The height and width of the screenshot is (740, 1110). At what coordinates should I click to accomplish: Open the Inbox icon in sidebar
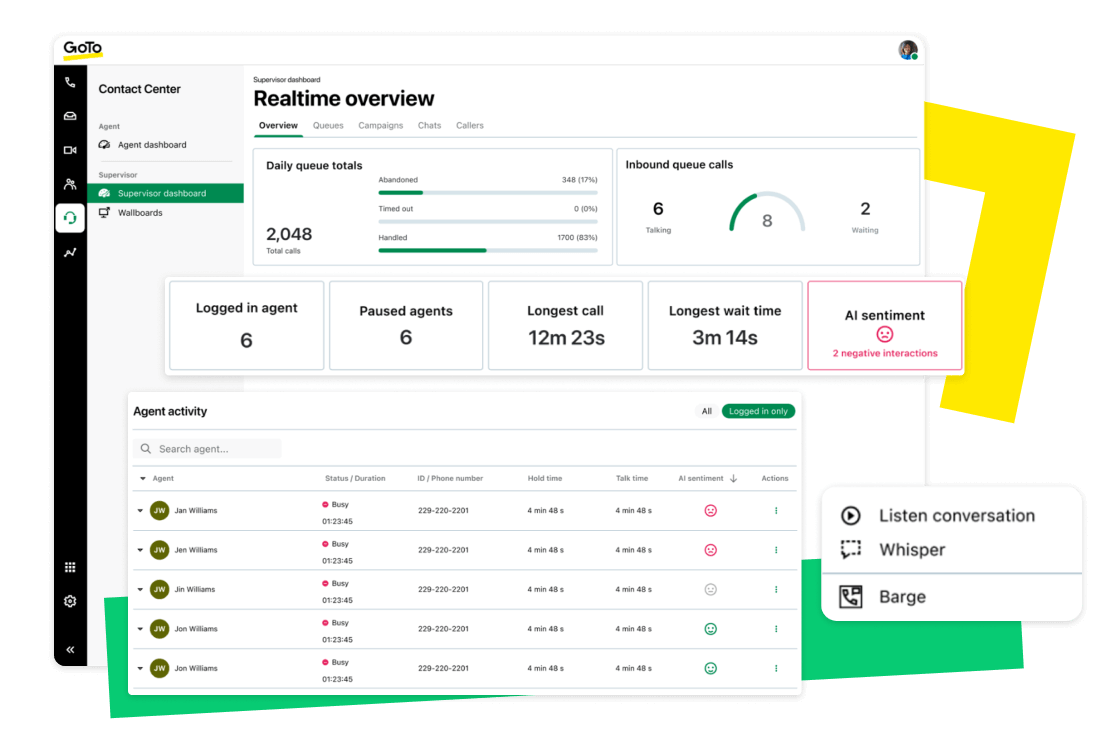(69, 115)
